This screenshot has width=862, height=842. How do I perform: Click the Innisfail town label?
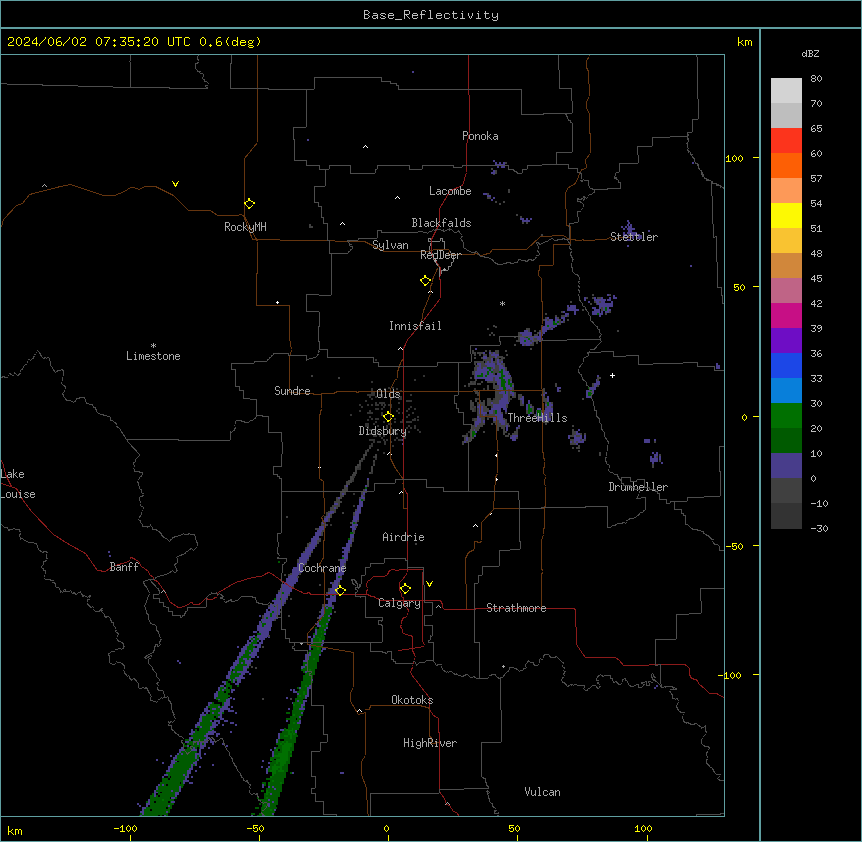click(415, 326)
